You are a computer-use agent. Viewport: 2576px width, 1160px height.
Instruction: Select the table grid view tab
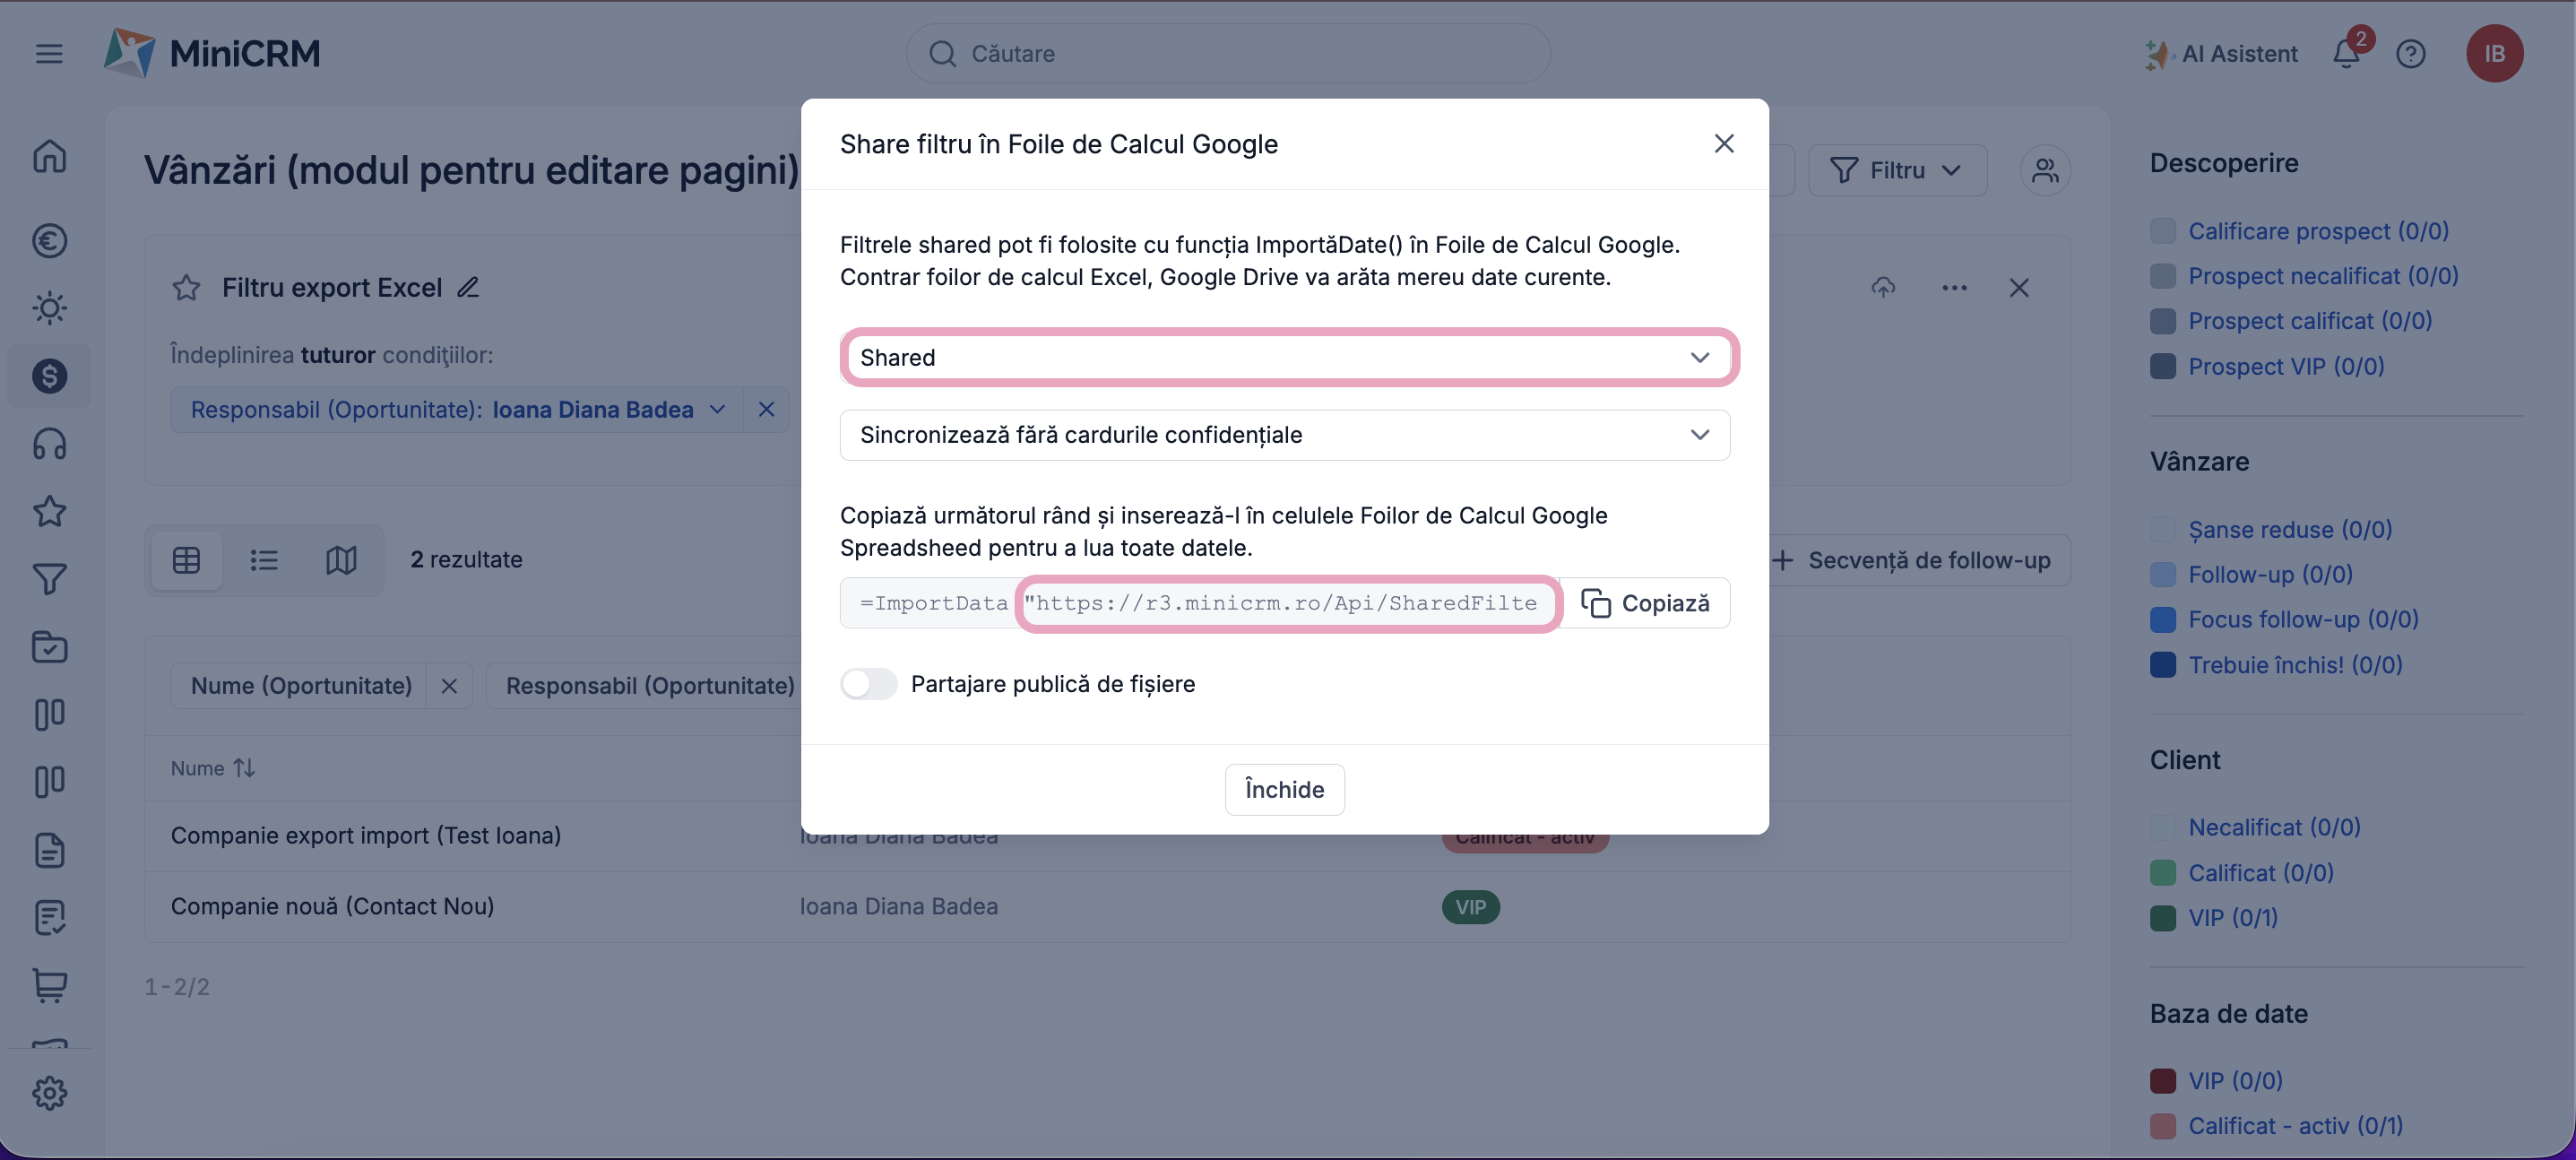(187, 560)
